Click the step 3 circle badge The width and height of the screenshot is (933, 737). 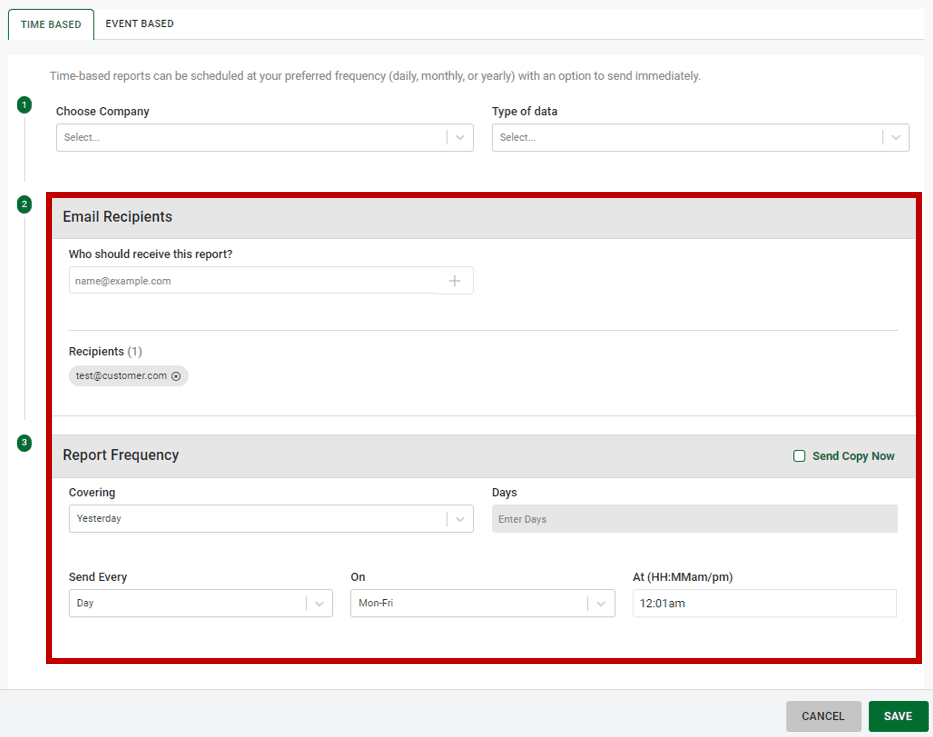(x=24, y=443)
